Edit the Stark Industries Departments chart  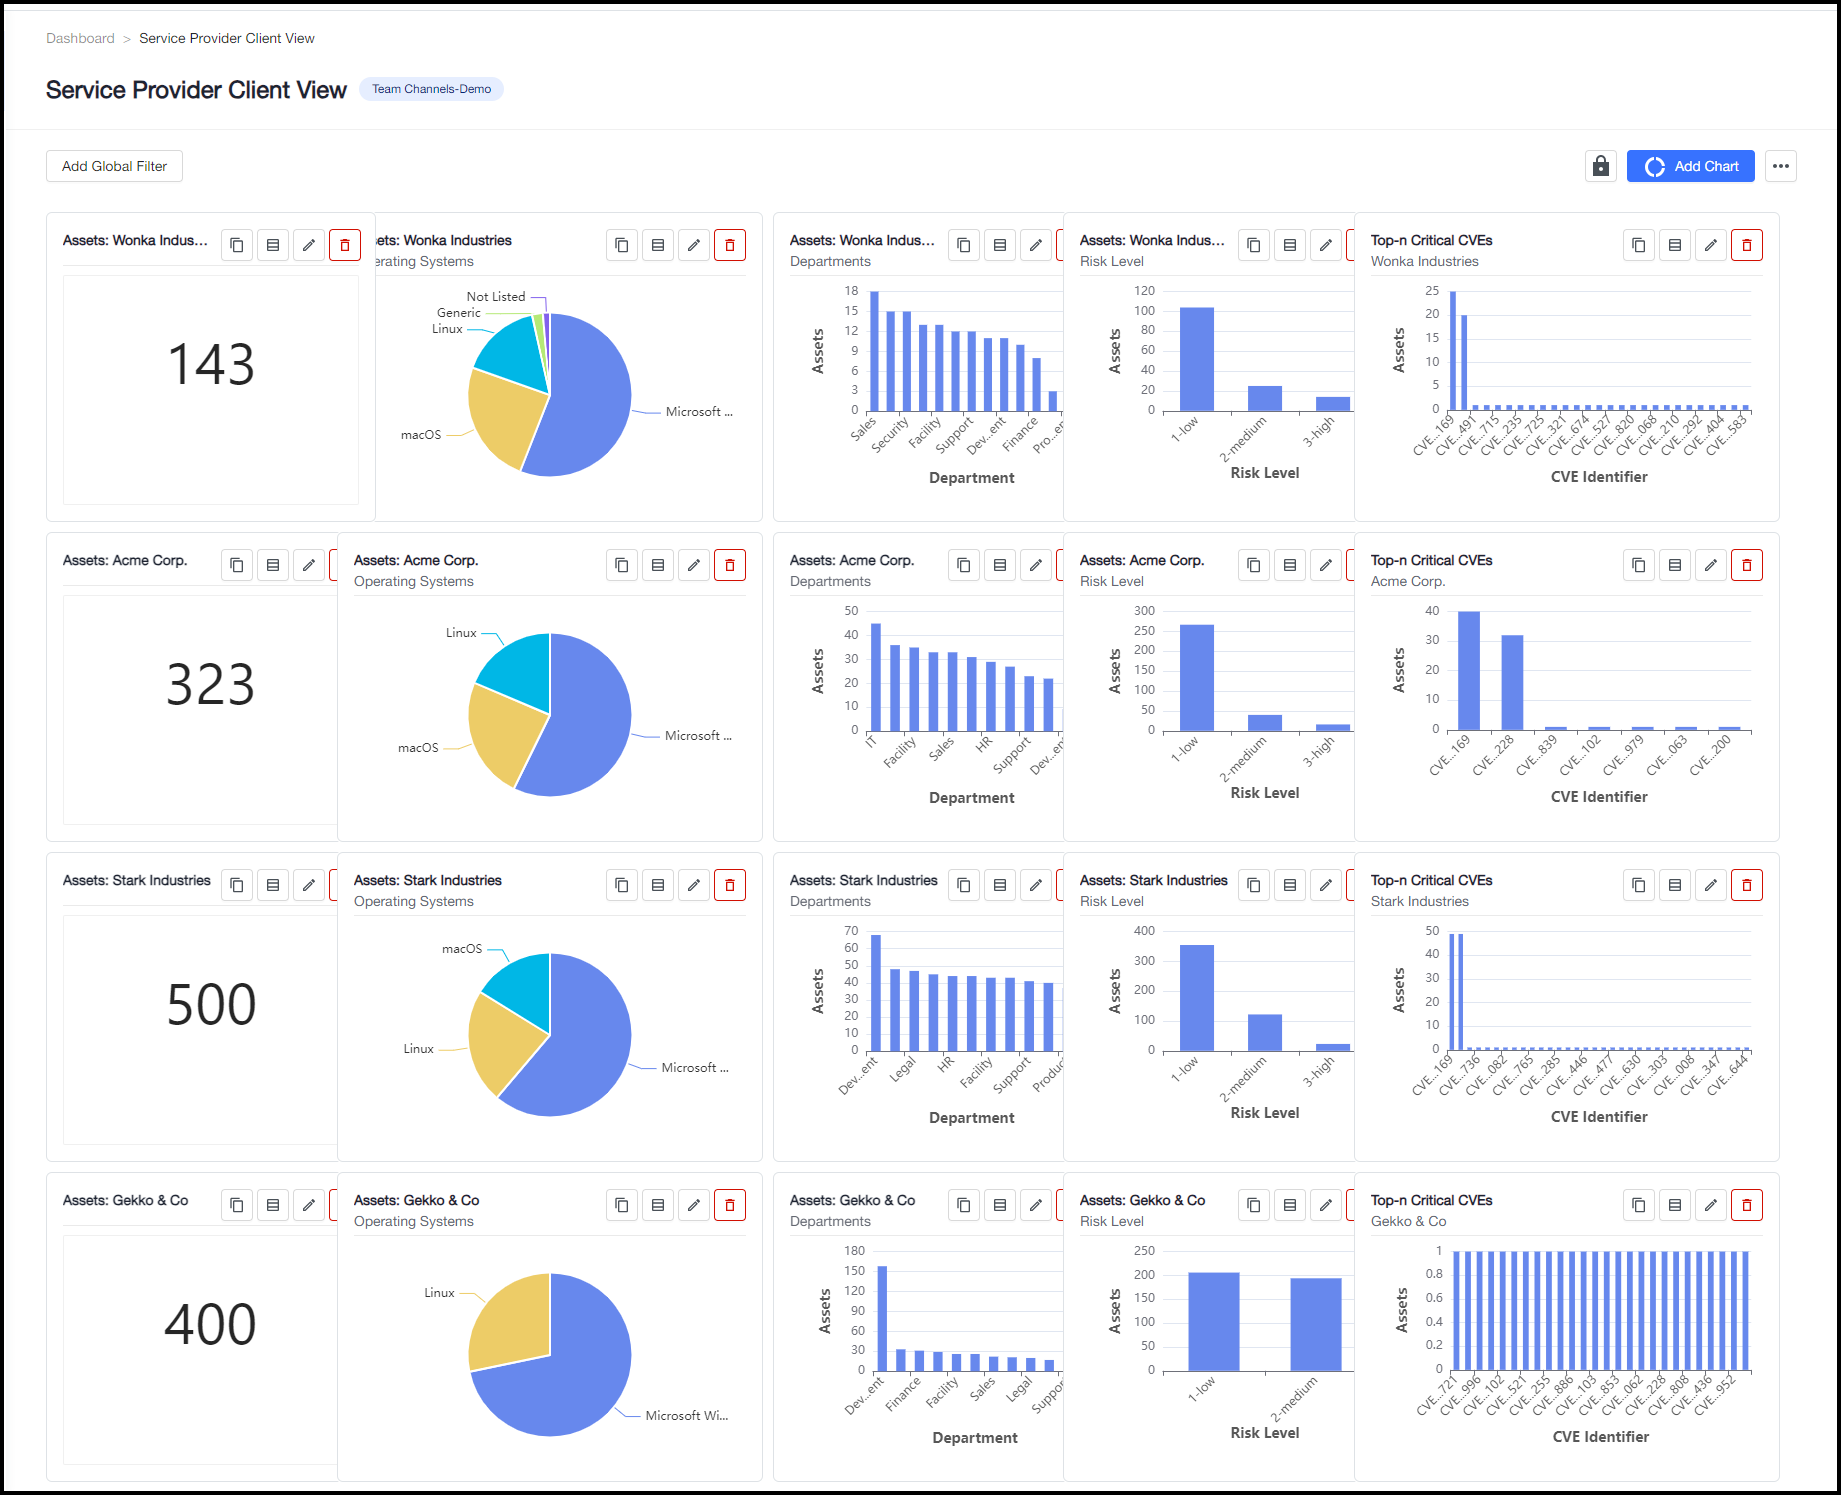click(1036, 885)
